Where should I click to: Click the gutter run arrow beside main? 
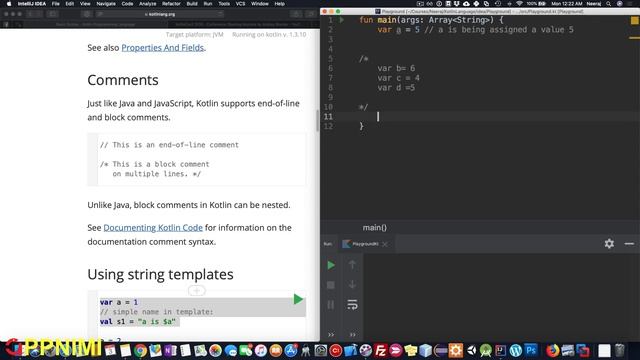[x=342, y=20]
